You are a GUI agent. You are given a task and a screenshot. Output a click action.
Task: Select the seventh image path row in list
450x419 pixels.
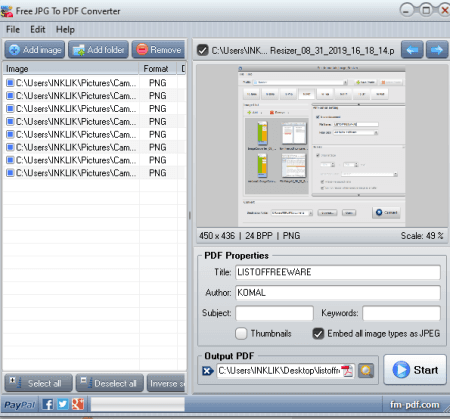click(95, 160)
